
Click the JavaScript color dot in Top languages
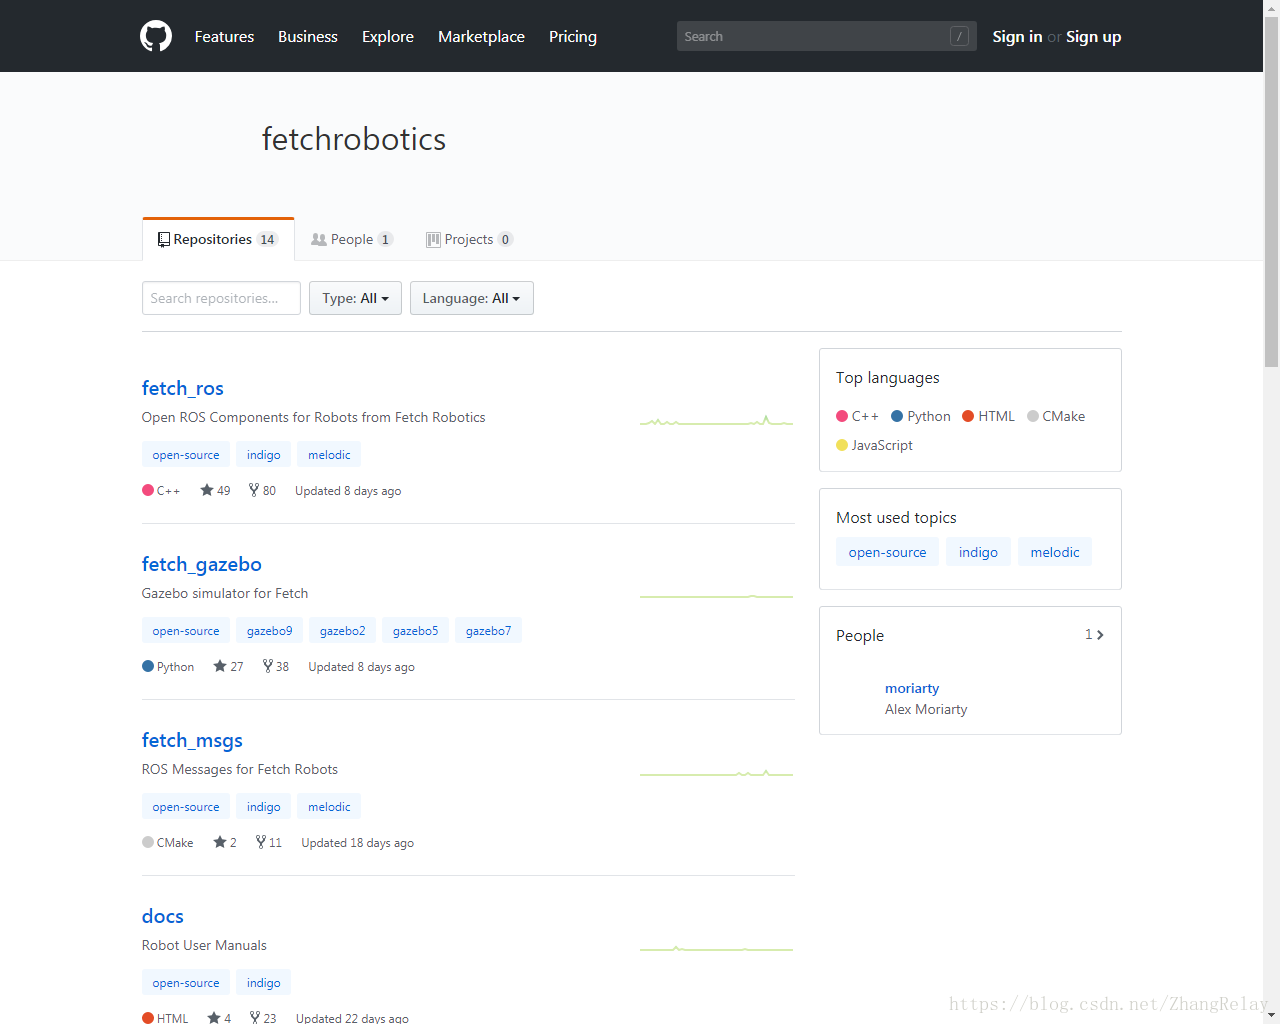pos(842,445)
